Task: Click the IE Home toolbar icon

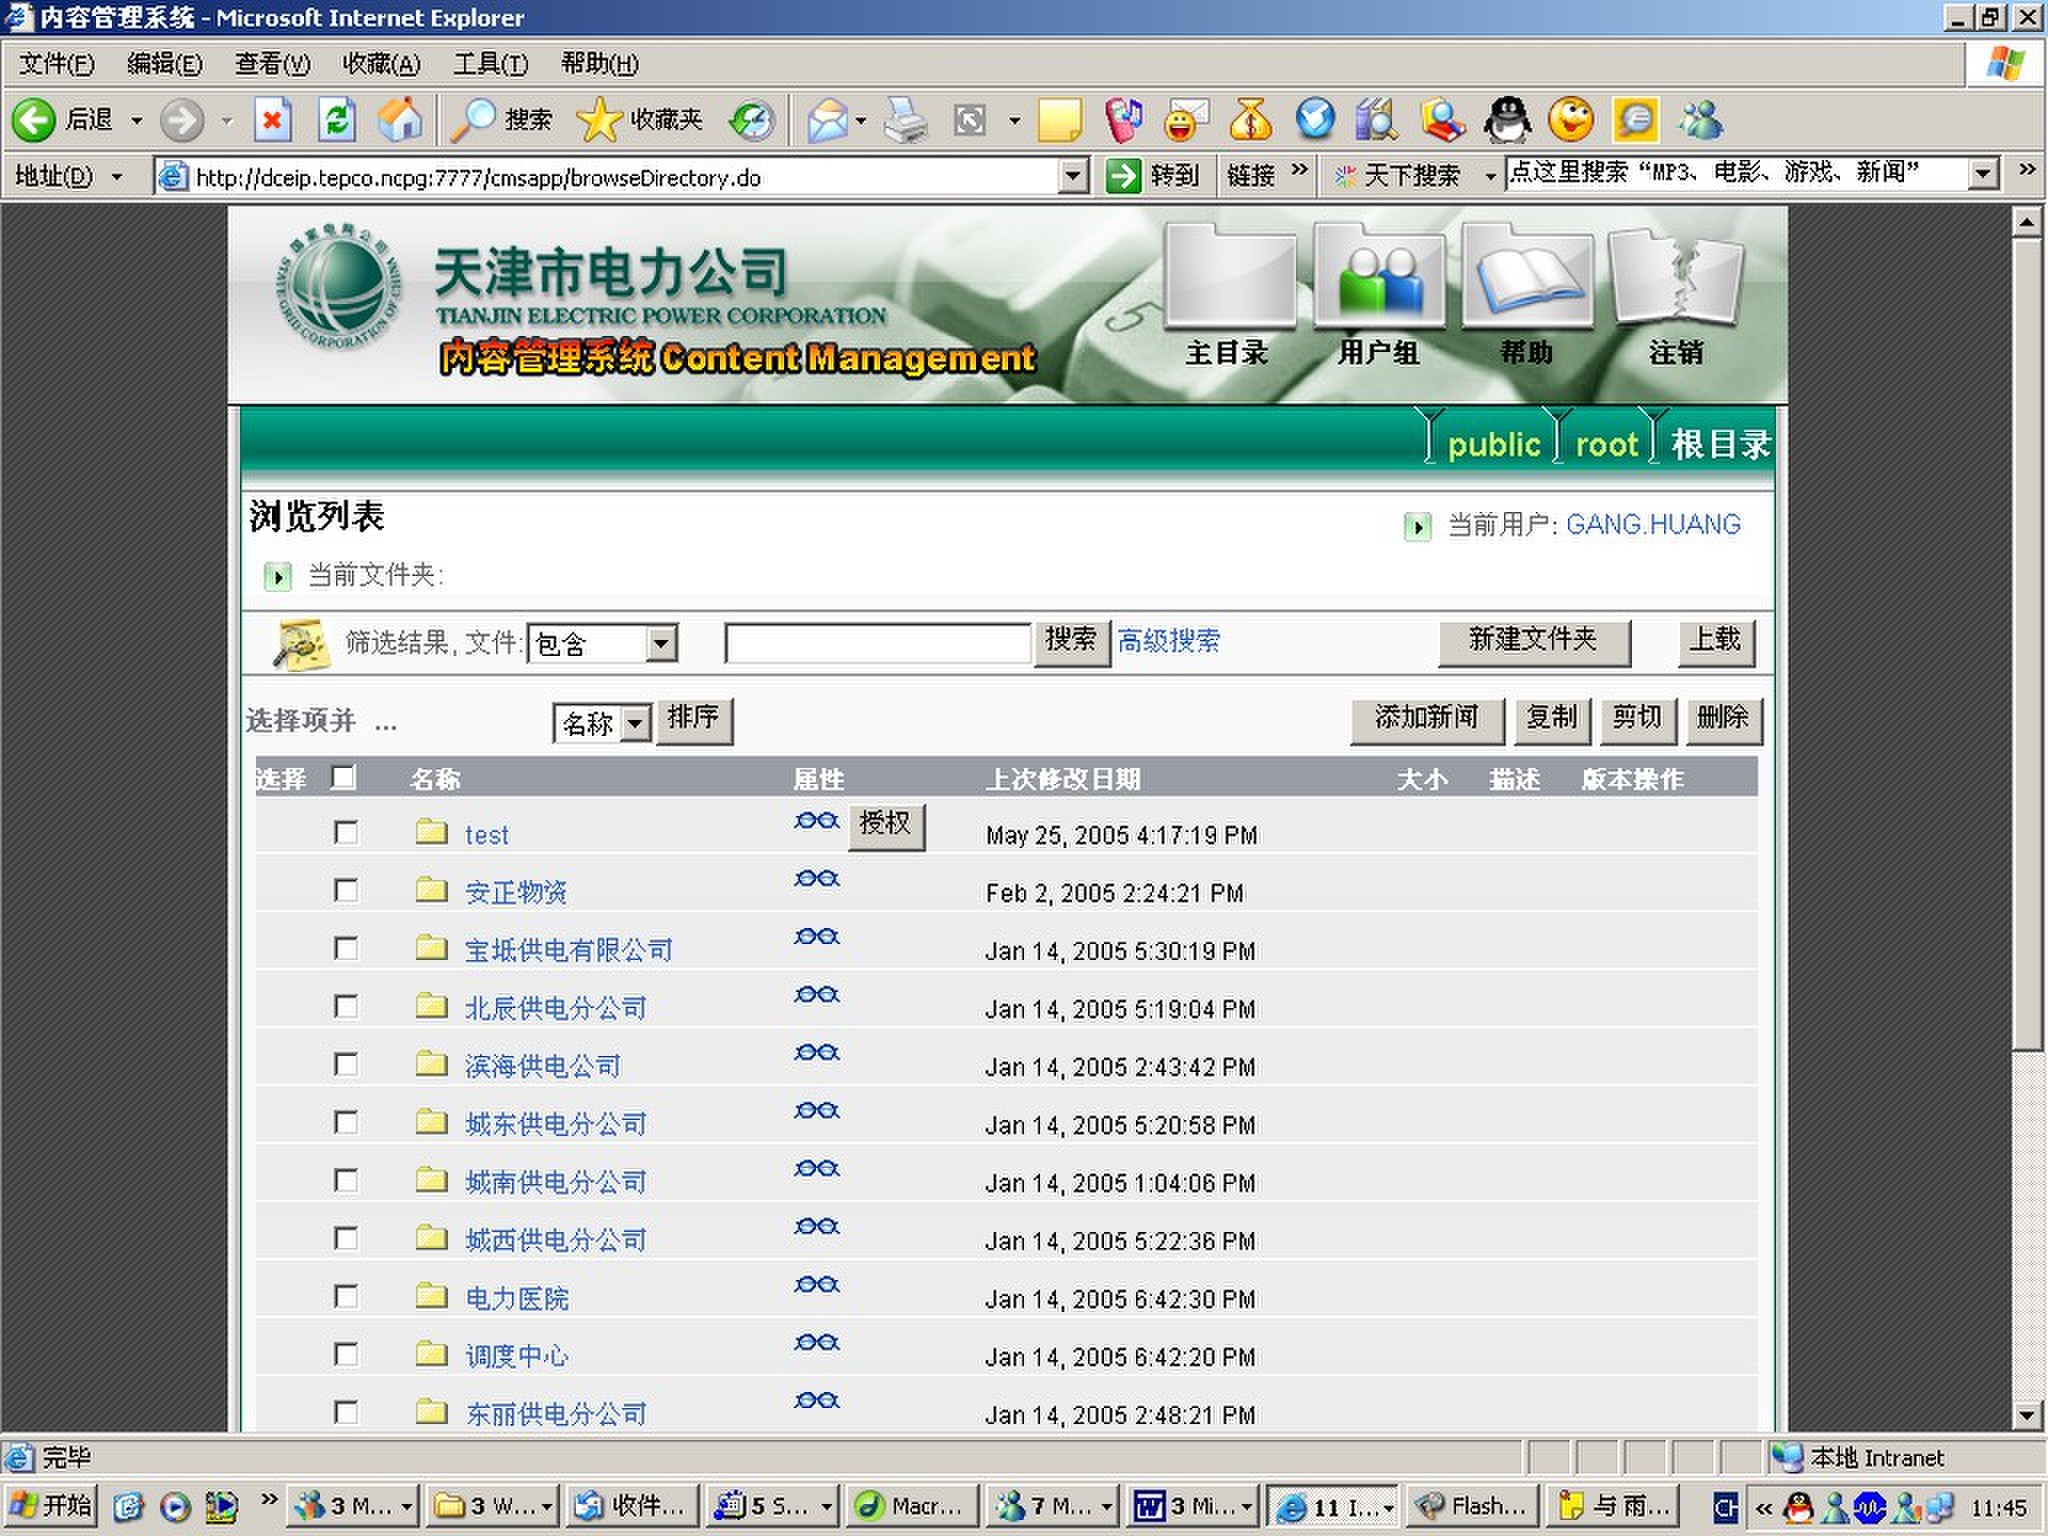Action: tap(400, 121)
